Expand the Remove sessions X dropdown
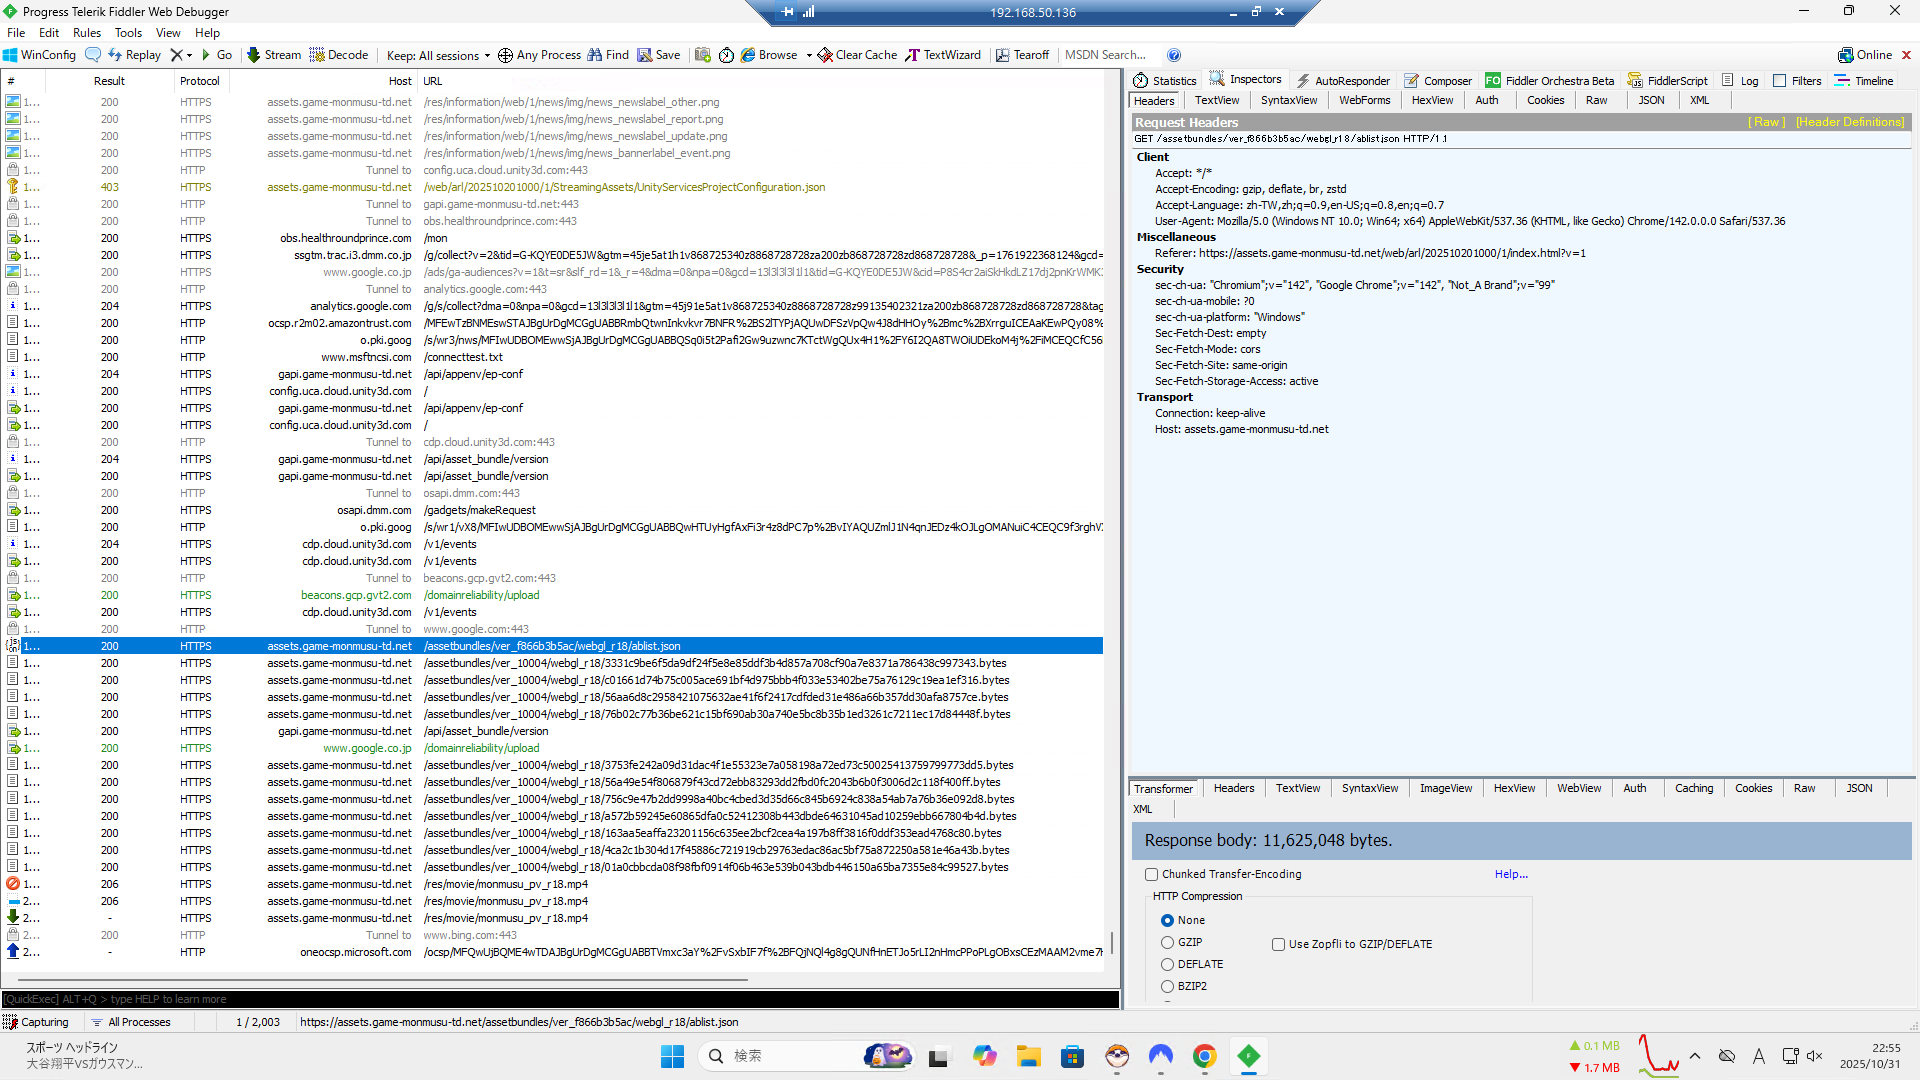Viewport: 1920px width, 1080px height. coord(189,55)
